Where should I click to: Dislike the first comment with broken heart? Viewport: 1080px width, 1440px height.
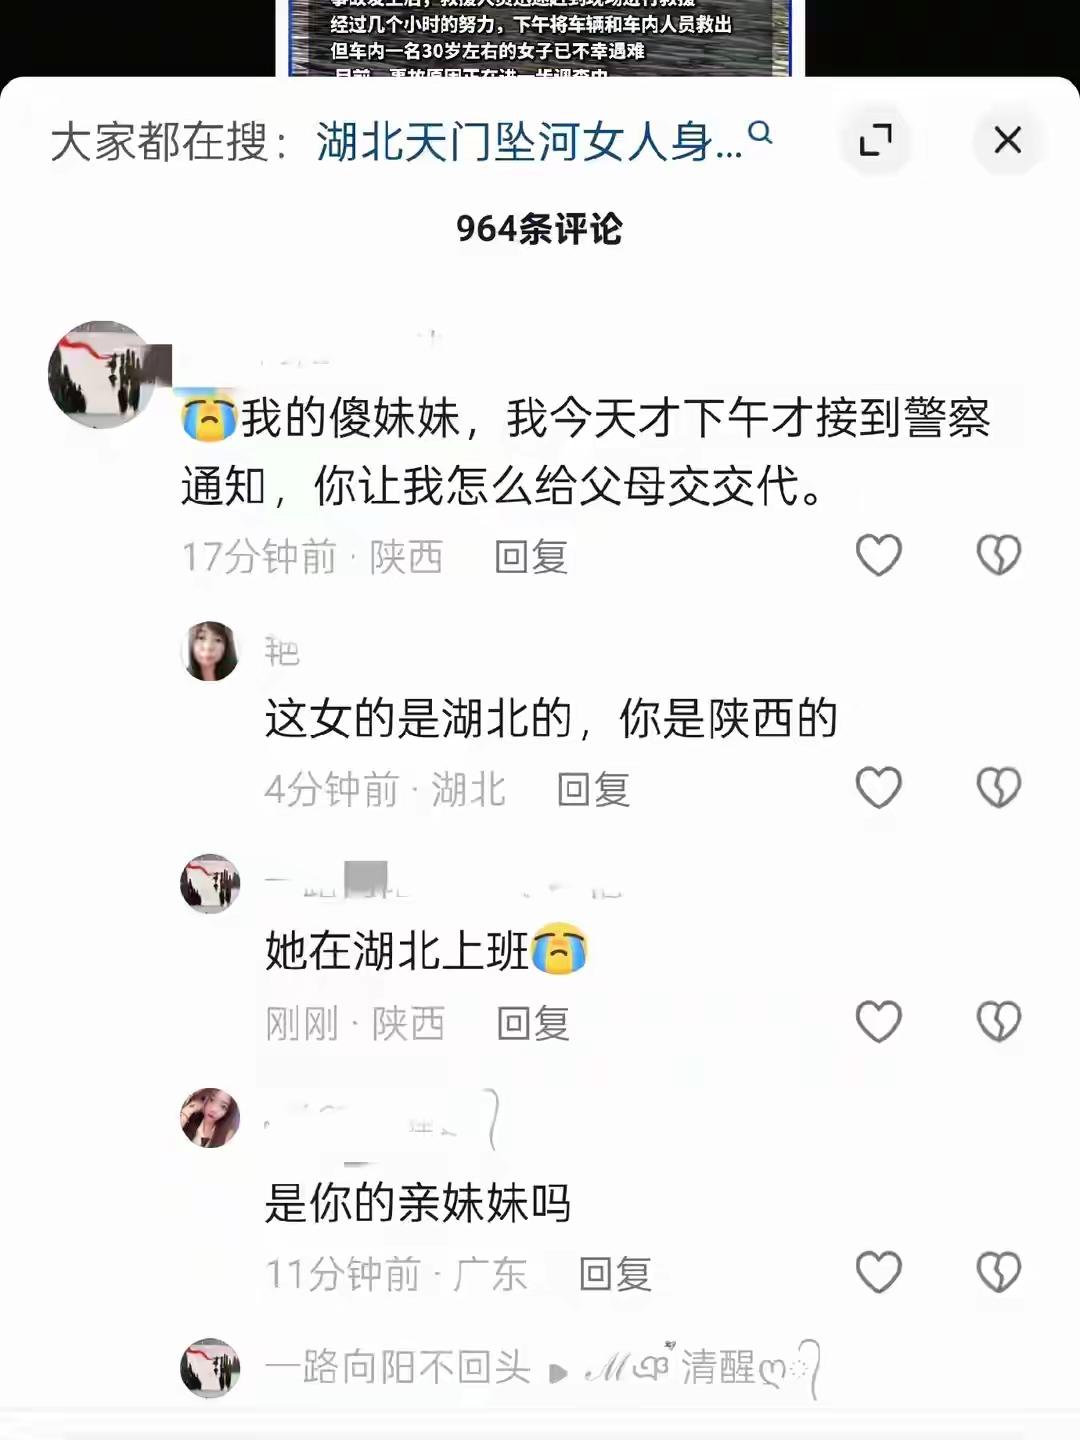point(999,555)
